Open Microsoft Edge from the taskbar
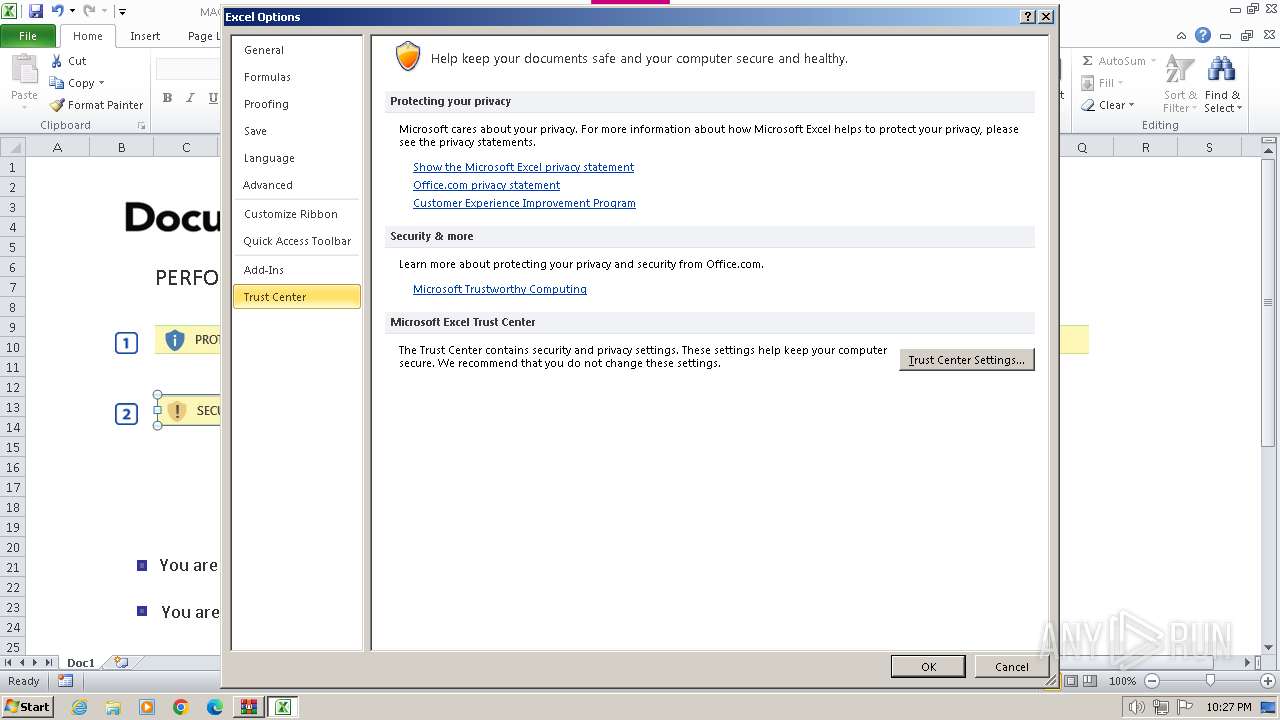 pyautogui.click(x=215, y=707)
